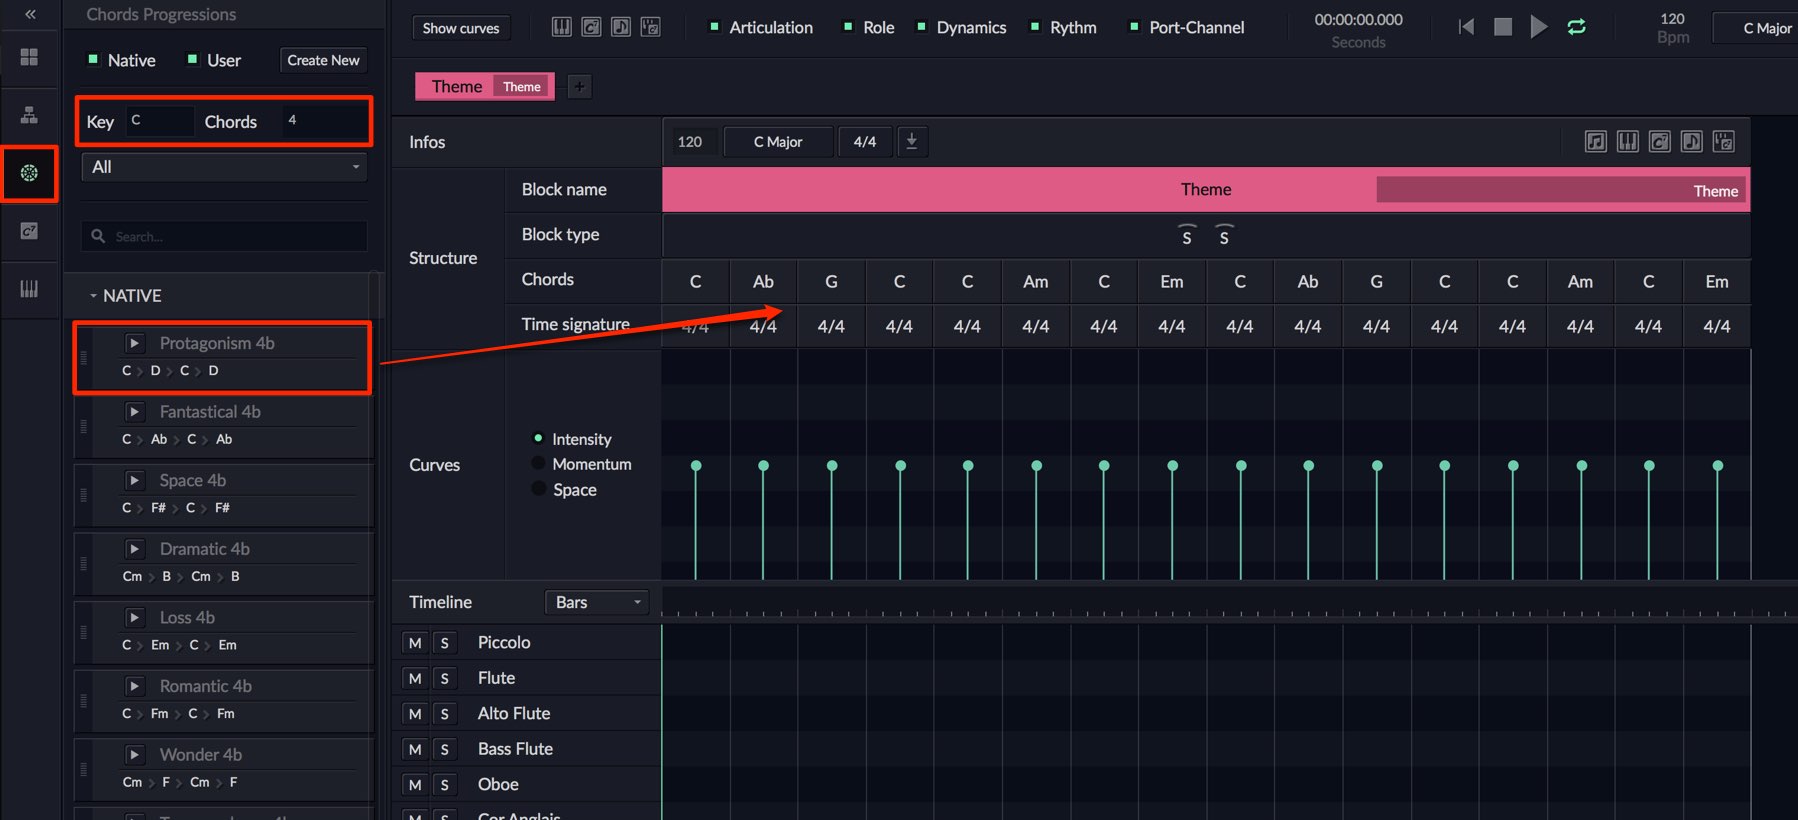Select the Momentum curve radio button
Viewport: 1798px width, 820px height.
[538, 464]
